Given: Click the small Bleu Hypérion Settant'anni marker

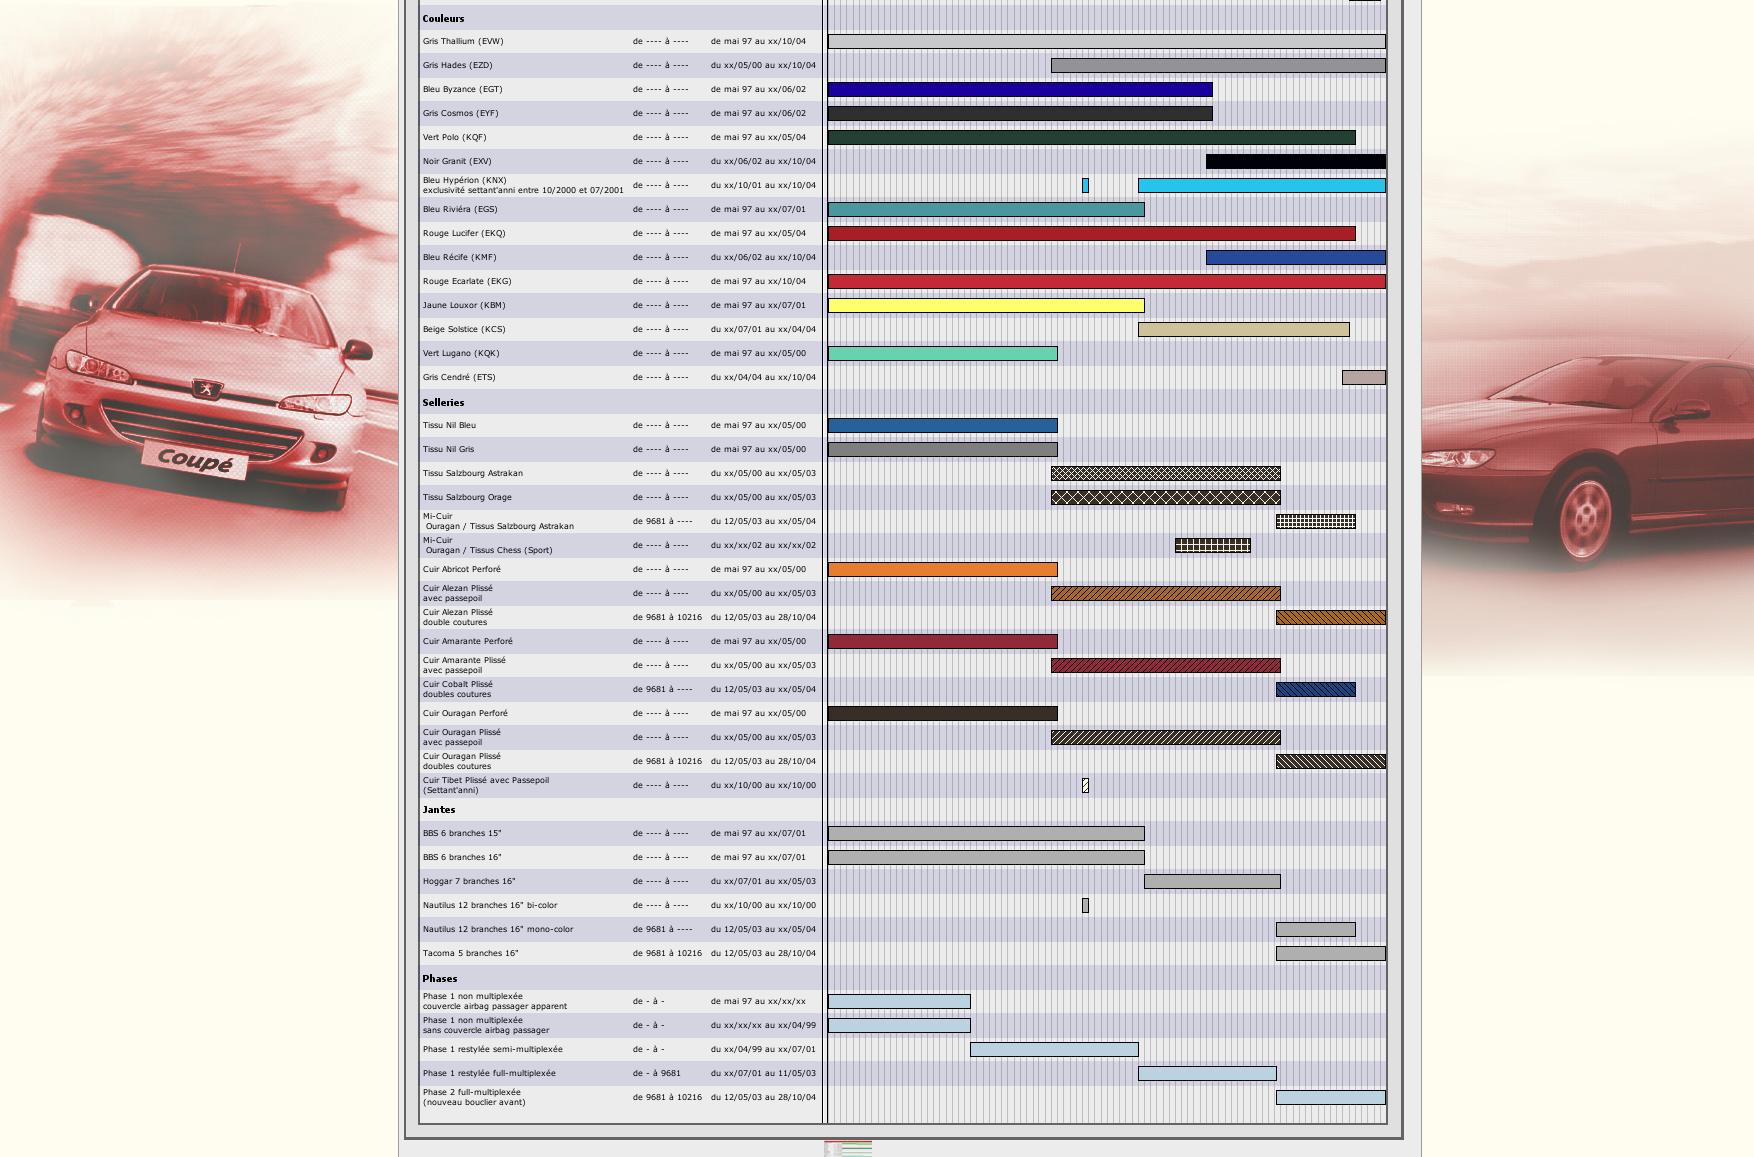Looking at the screenshot, I should click(x=1085, y=186).
